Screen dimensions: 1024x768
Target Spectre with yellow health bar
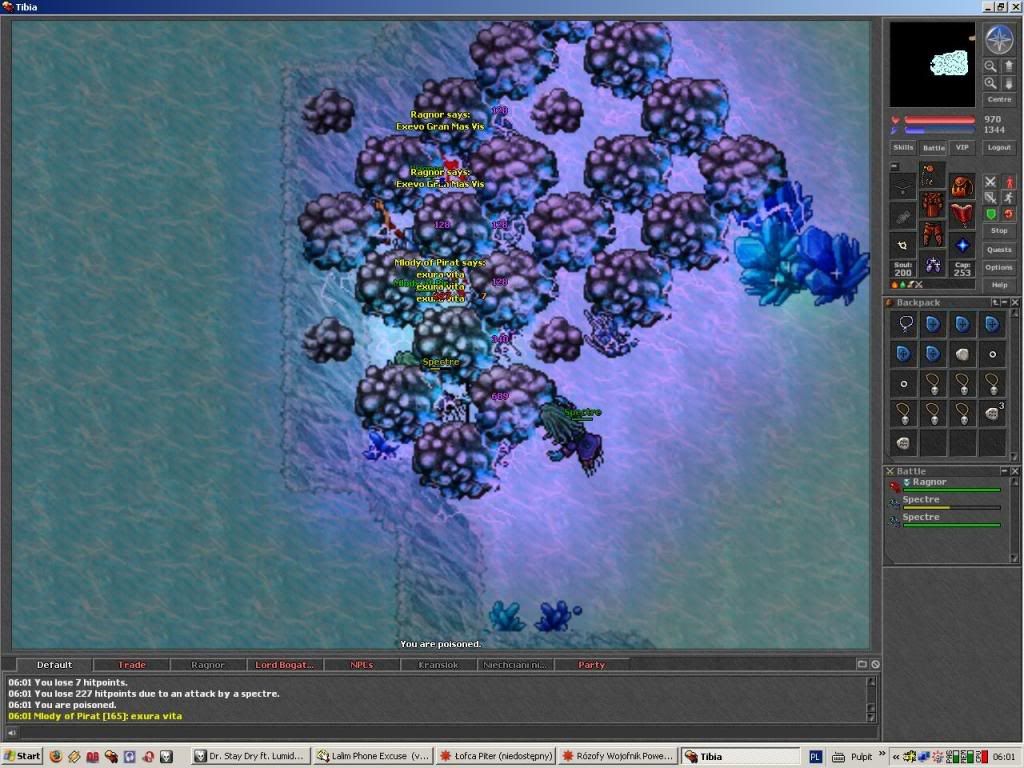tap(945, 503)
